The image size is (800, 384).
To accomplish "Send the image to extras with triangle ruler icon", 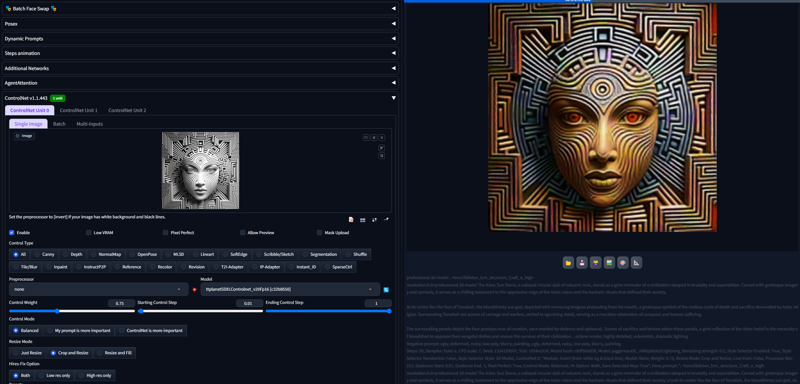I will pyautogui.click(x=636, y=263).
